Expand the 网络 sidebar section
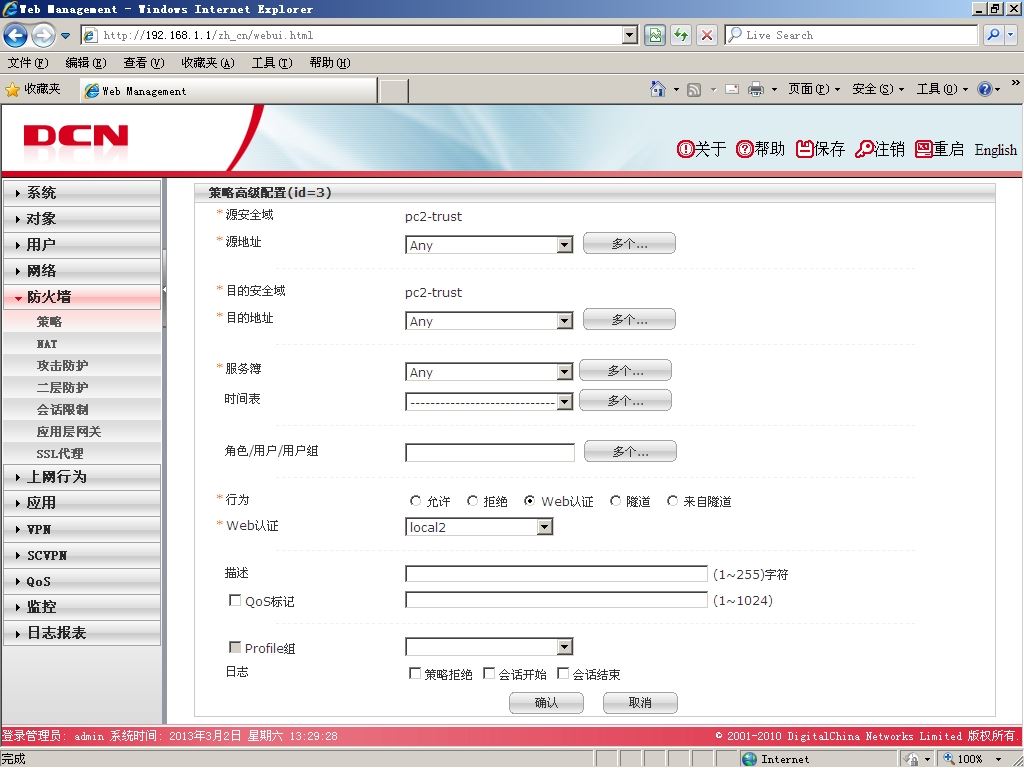Screen dimensions: 1024x768 [82, 271]
